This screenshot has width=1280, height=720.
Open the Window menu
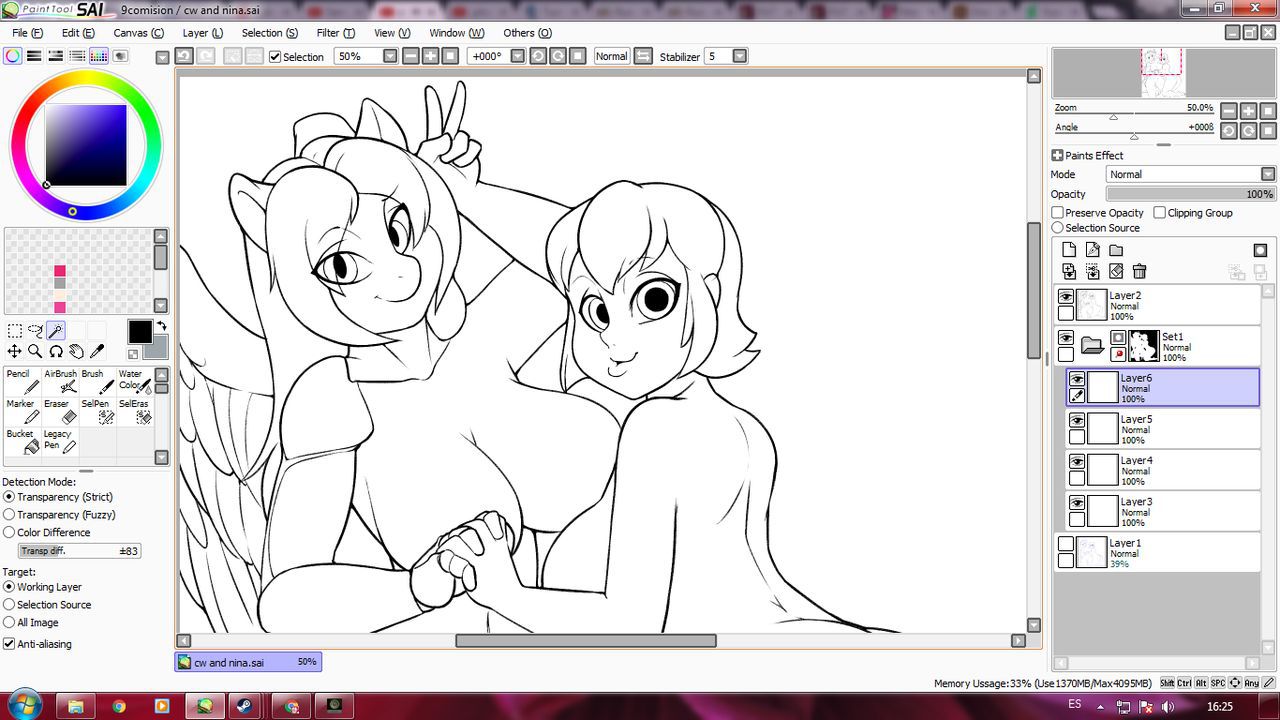tap(456, 33)
